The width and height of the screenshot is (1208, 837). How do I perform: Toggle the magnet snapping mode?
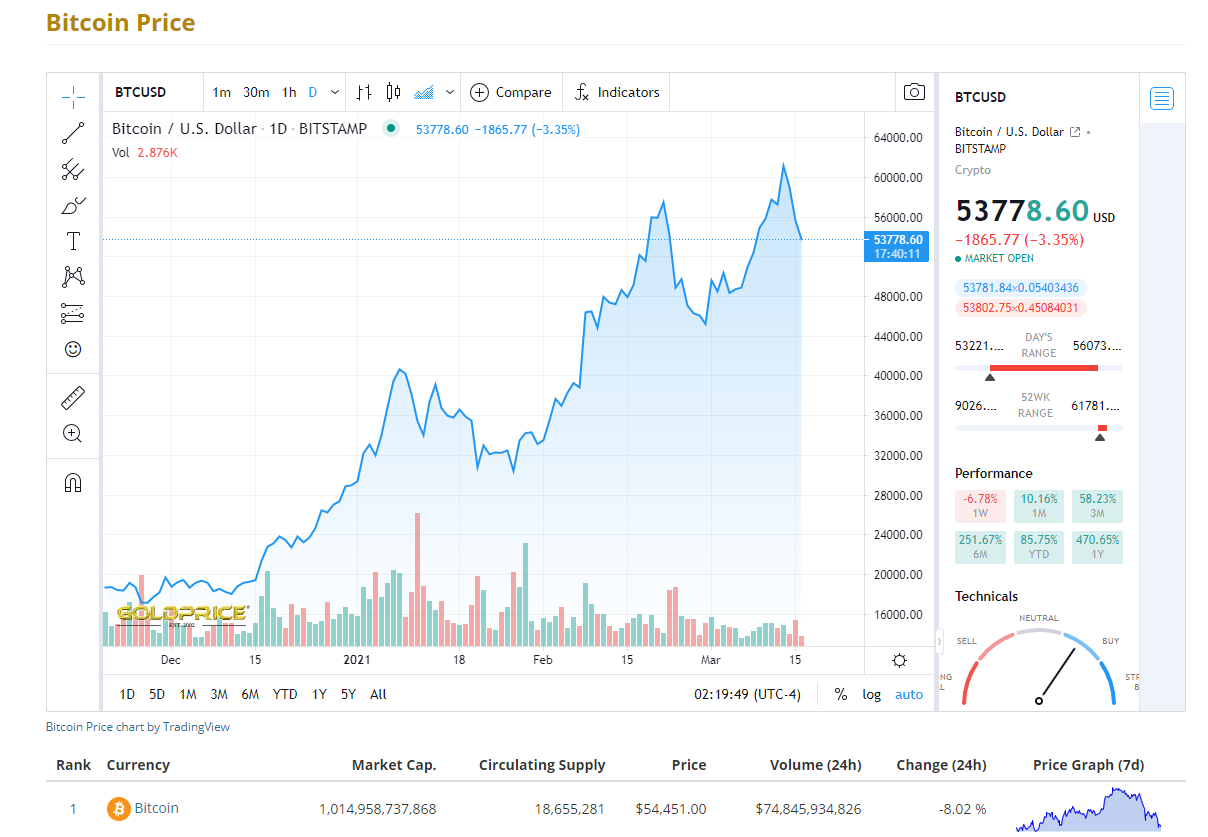pyautogui.click(x=73, y=483)
